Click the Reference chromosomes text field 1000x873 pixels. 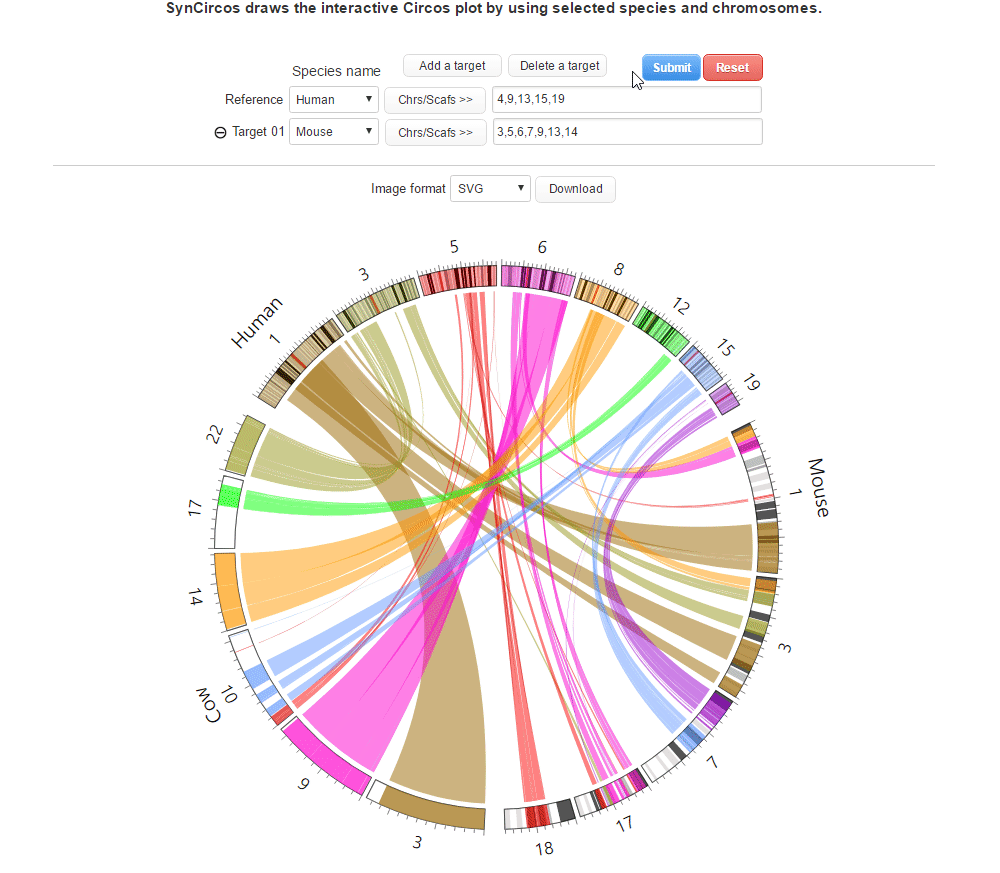click(627, 100)
